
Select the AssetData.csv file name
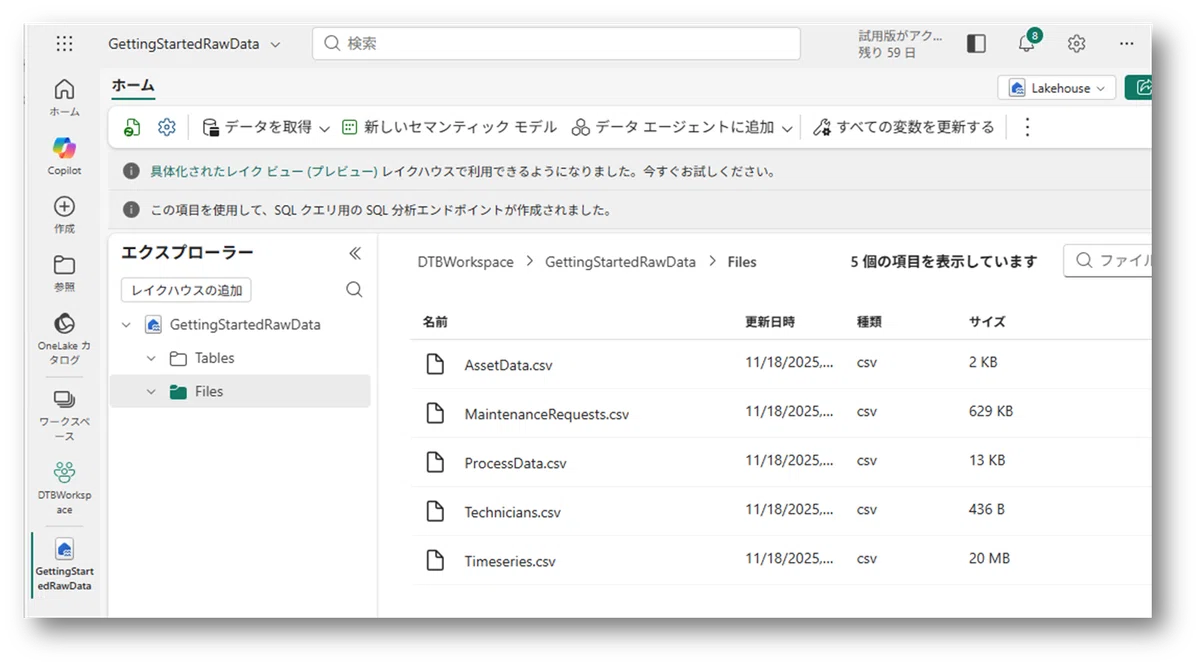(x=508, y=365)
